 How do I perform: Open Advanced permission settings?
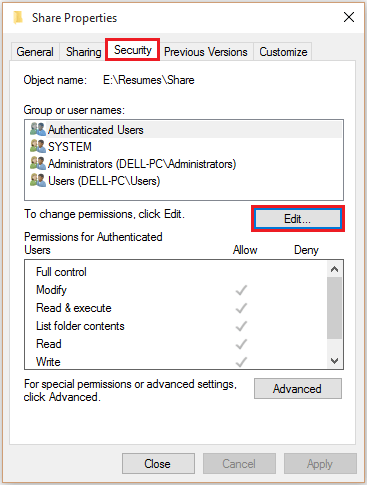[298, 388]
